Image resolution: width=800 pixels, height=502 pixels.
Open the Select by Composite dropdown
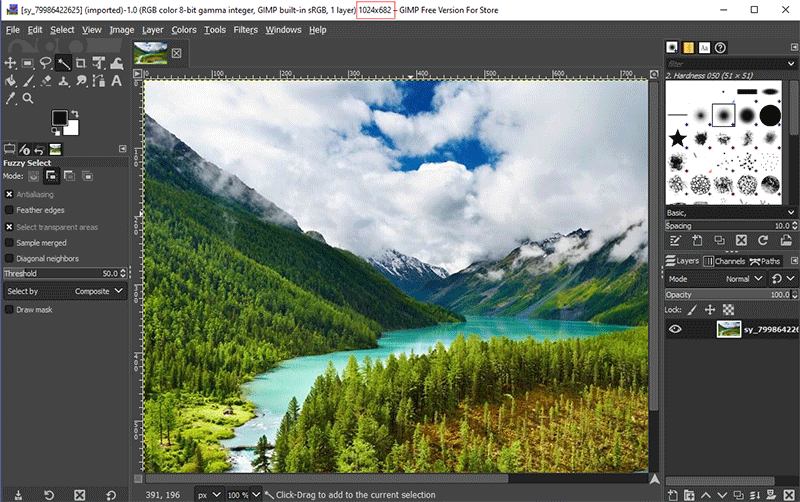point(64,291)
